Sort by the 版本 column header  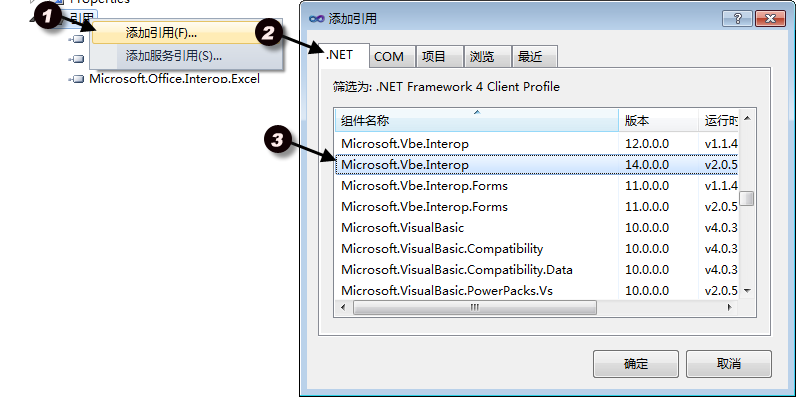658,121
